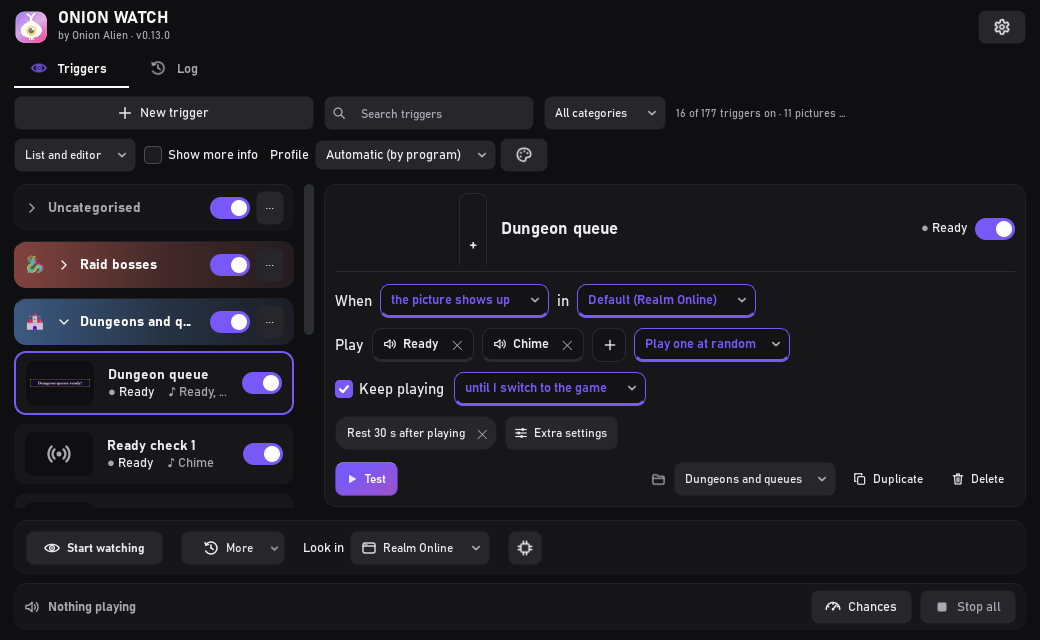1040x640 pixels.
Task: Click the capture target crosshair icon button
Action: 525,548
